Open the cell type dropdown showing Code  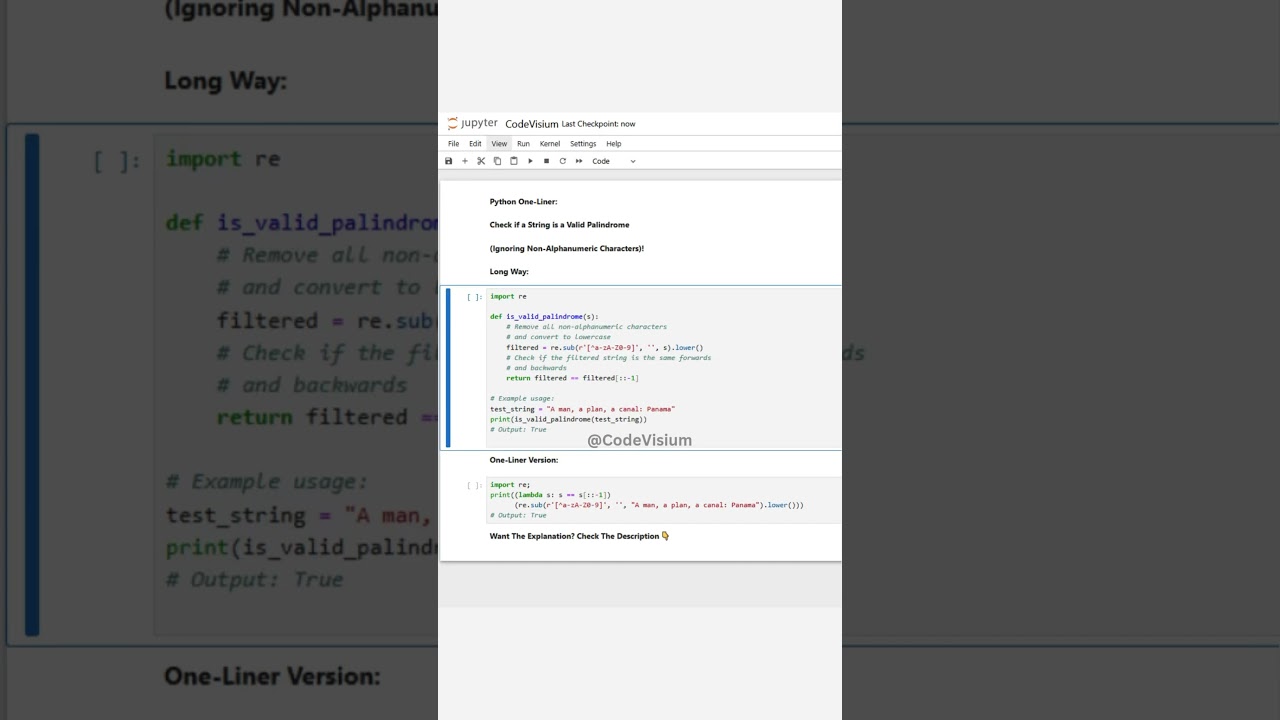pos(614,161)
